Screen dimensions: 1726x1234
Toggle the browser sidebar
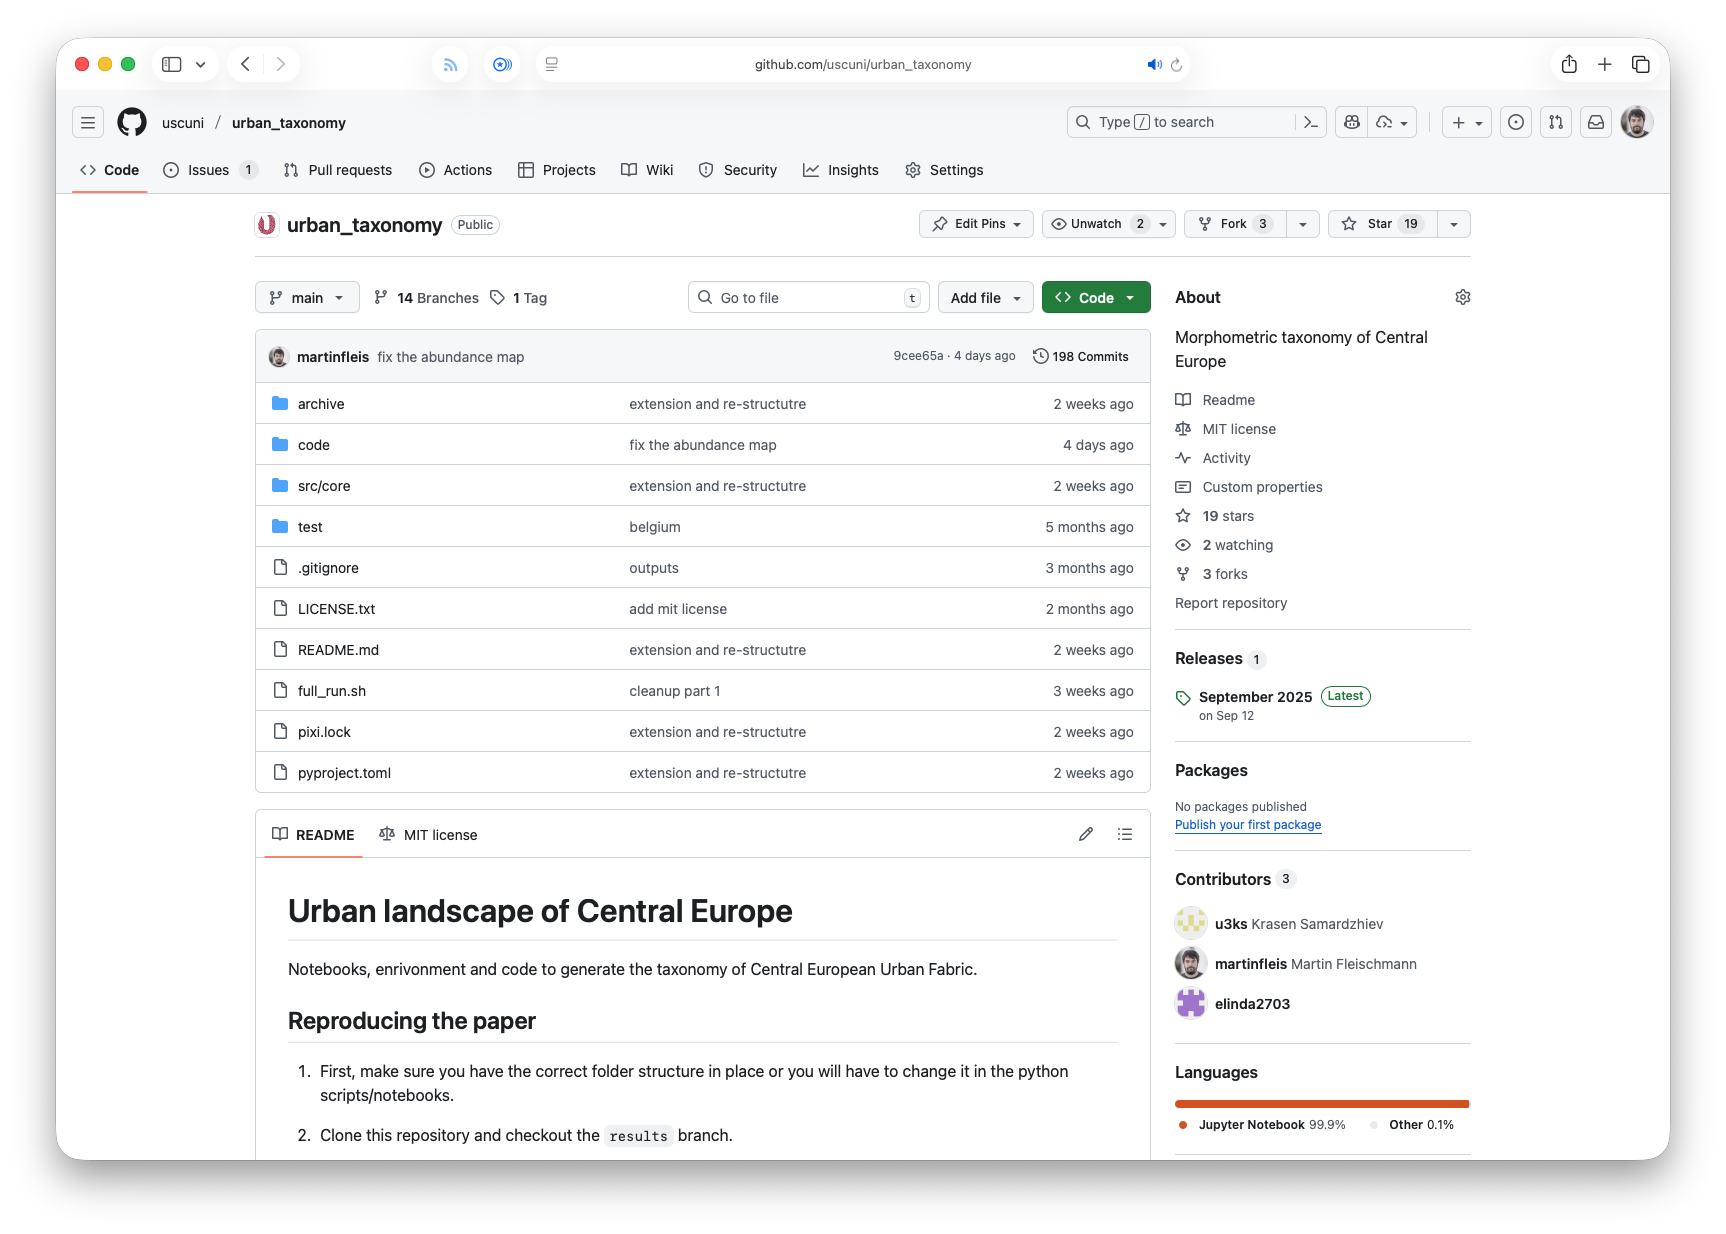(172, 64)
